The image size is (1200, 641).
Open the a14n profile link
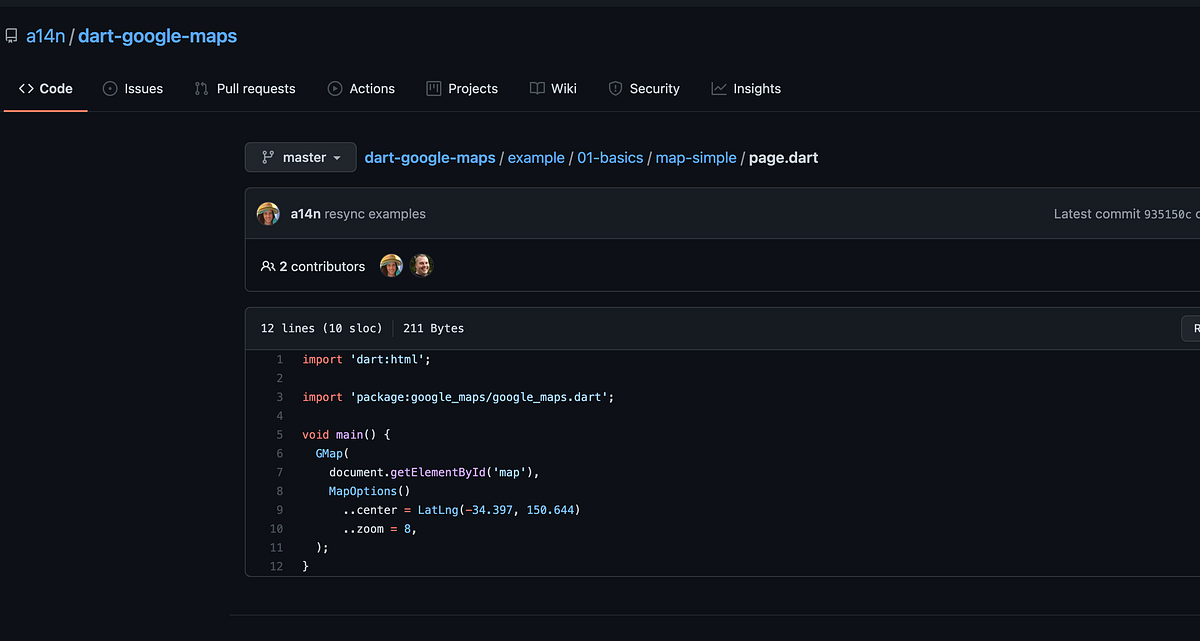click(x=45, y=35)
